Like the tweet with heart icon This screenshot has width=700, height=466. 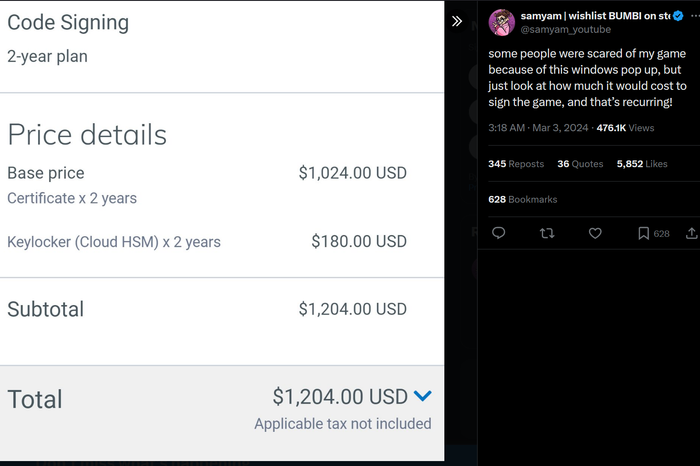595,233
